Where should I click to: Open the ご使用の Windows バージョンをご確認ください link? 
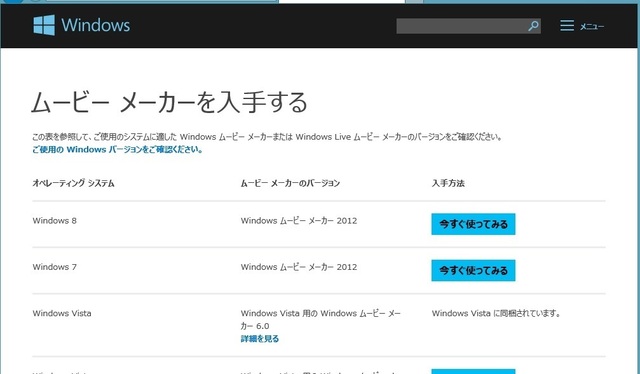click(118, 149)
